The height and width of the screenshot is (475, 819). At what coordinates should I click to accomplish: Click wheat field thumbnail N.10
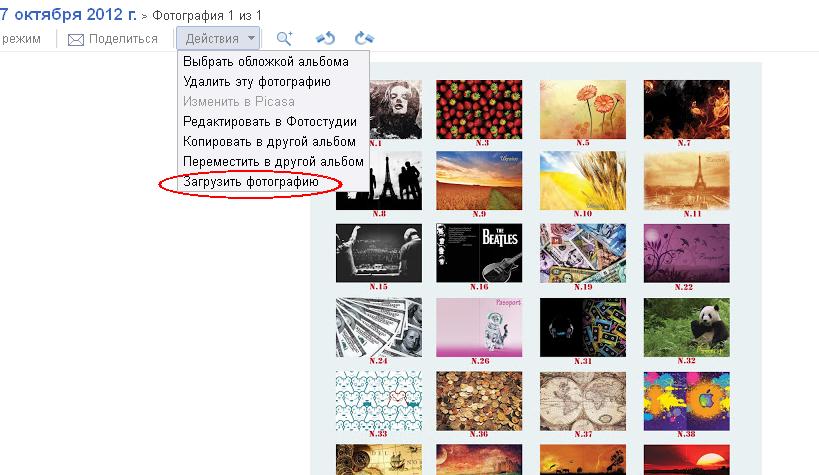[x=582, y=181]
